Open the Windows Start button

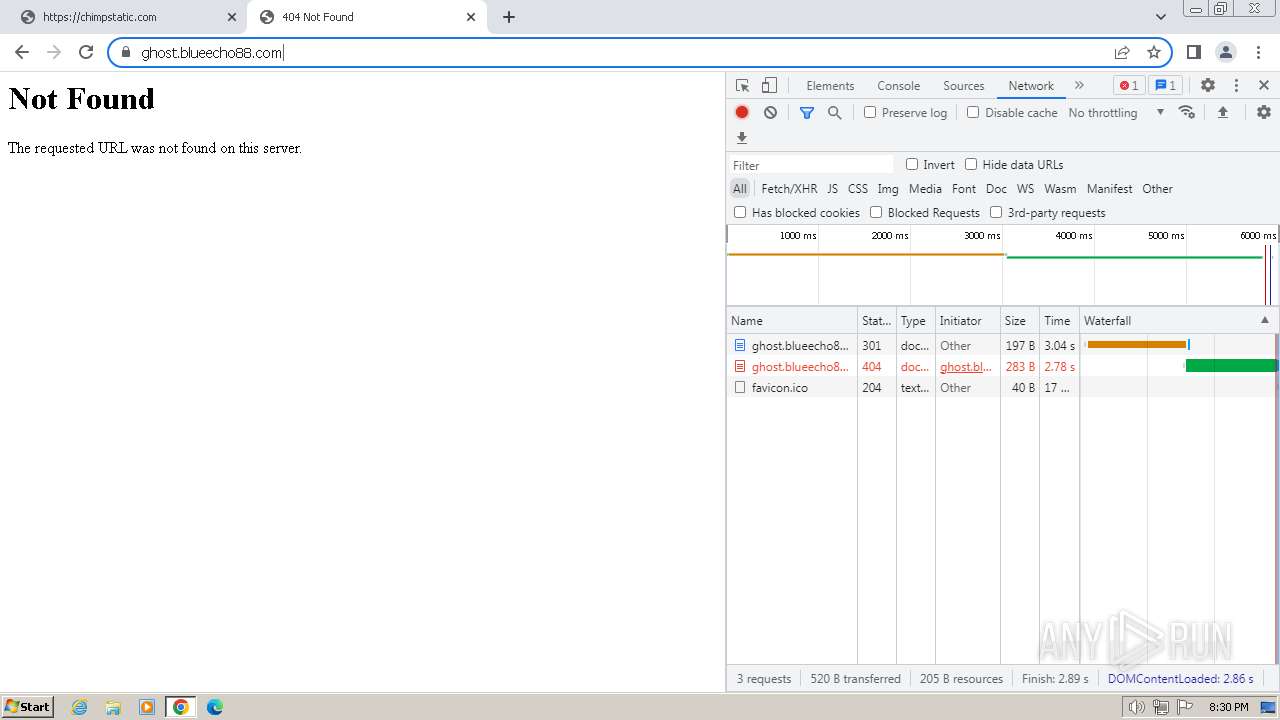point(28,706)
